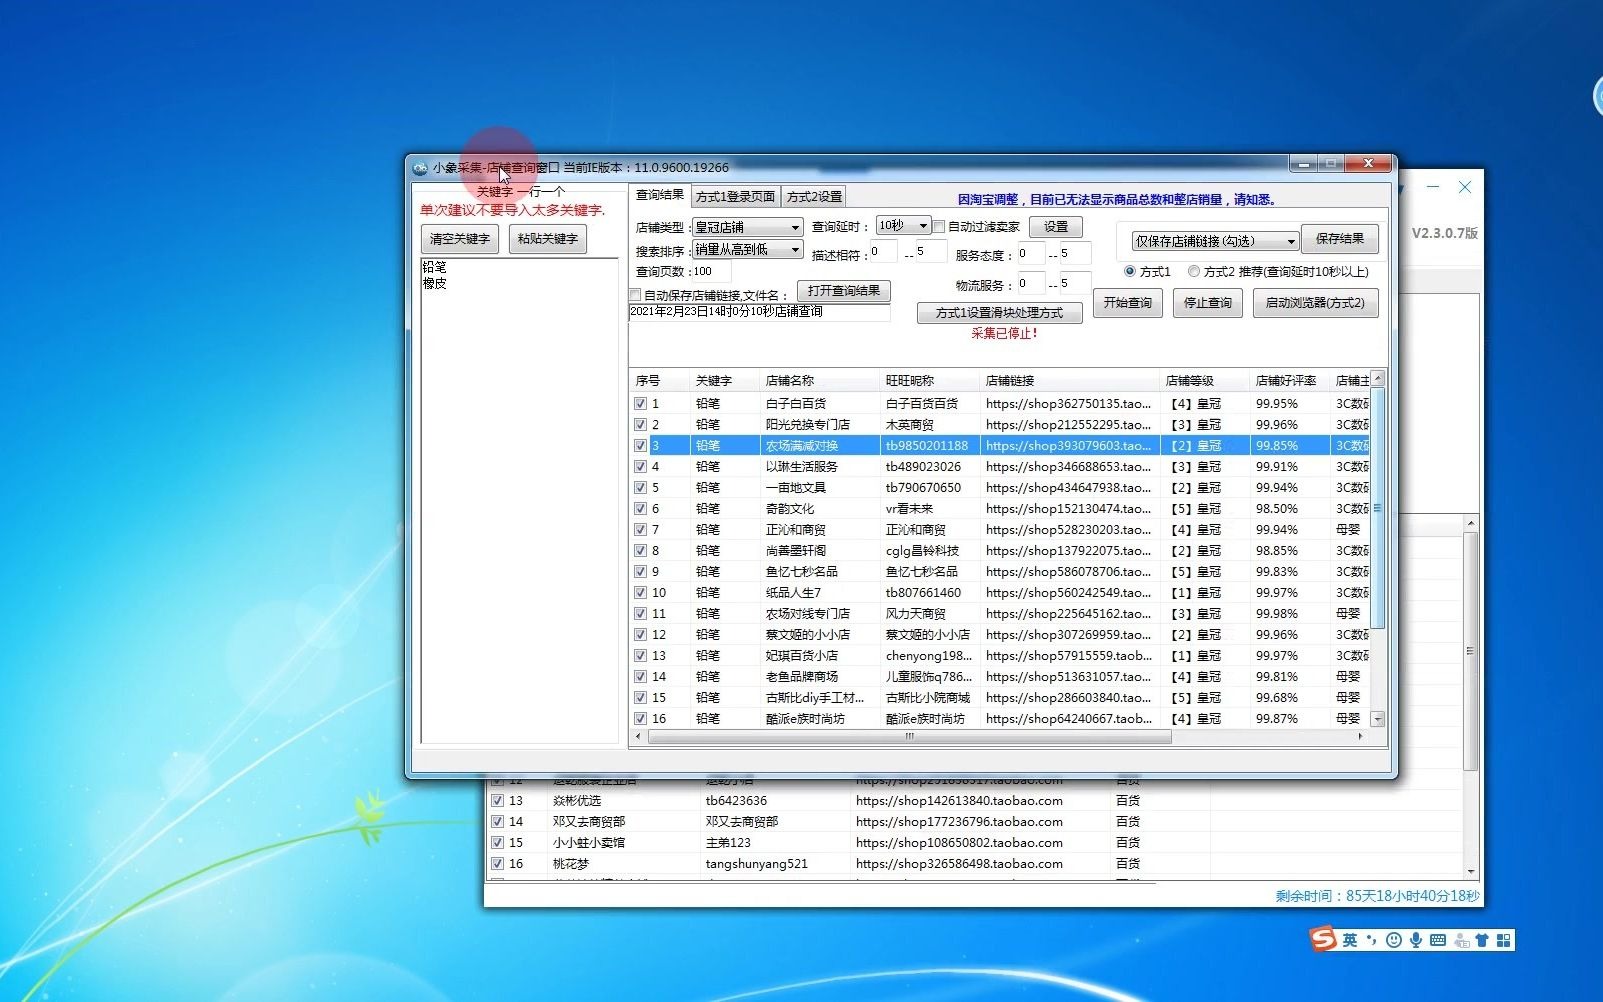Open Sogou account login icon

click(x=1461, y=940)
